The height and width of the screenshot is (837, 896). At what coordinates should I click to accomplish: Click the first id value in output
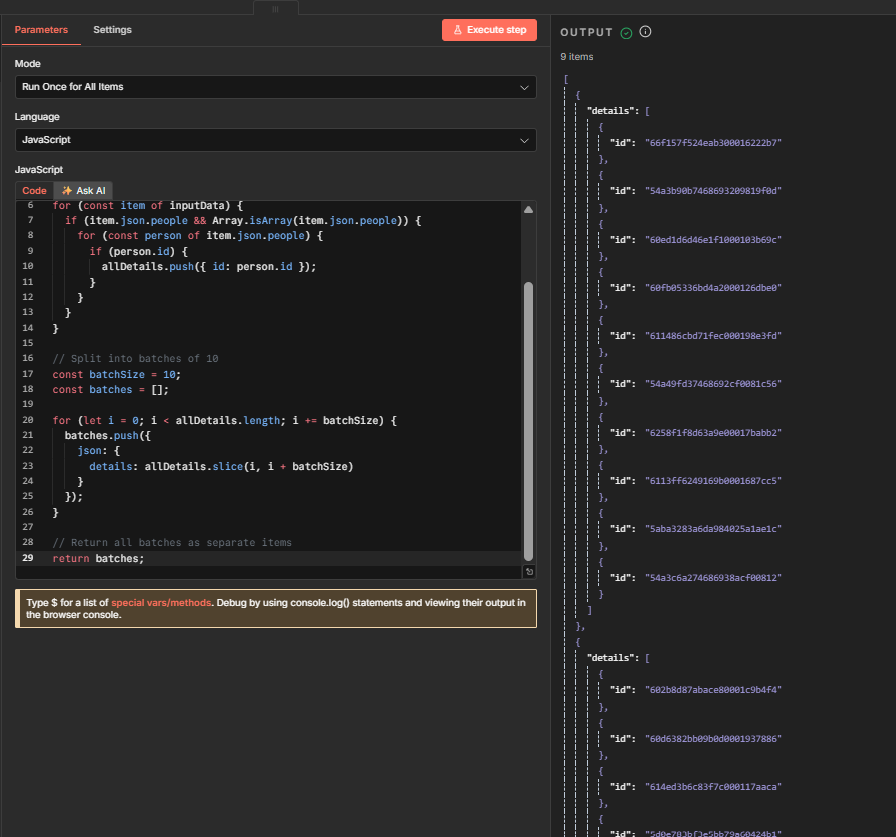[x=713, y=143]
